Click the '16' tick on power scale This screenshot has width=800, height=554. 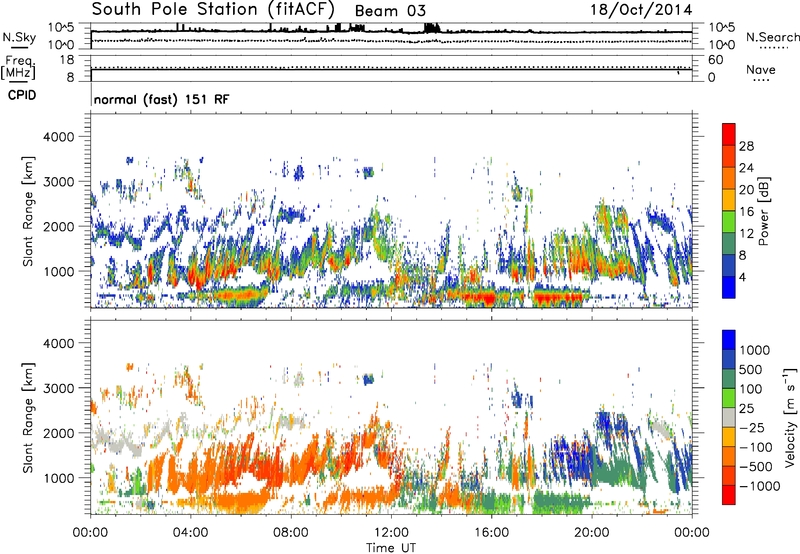point(746,212)
